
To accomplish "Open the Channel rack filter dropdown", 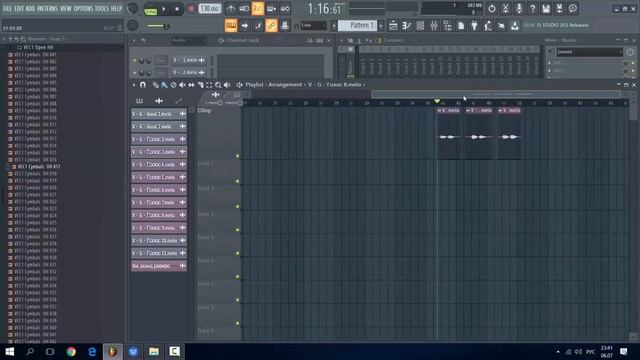I will coord(188,40).
